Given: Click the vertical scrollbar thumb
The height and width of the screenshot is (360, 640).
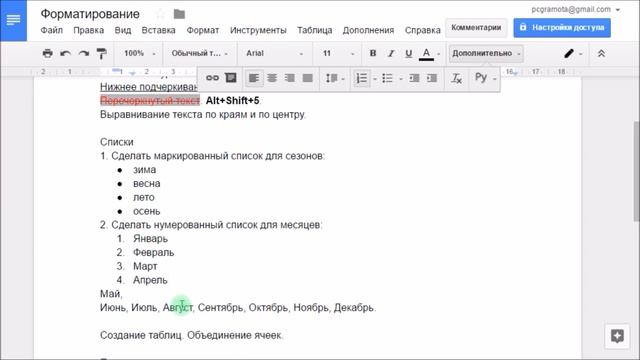Looking at the screenshot, I should [x=636, y=171].
